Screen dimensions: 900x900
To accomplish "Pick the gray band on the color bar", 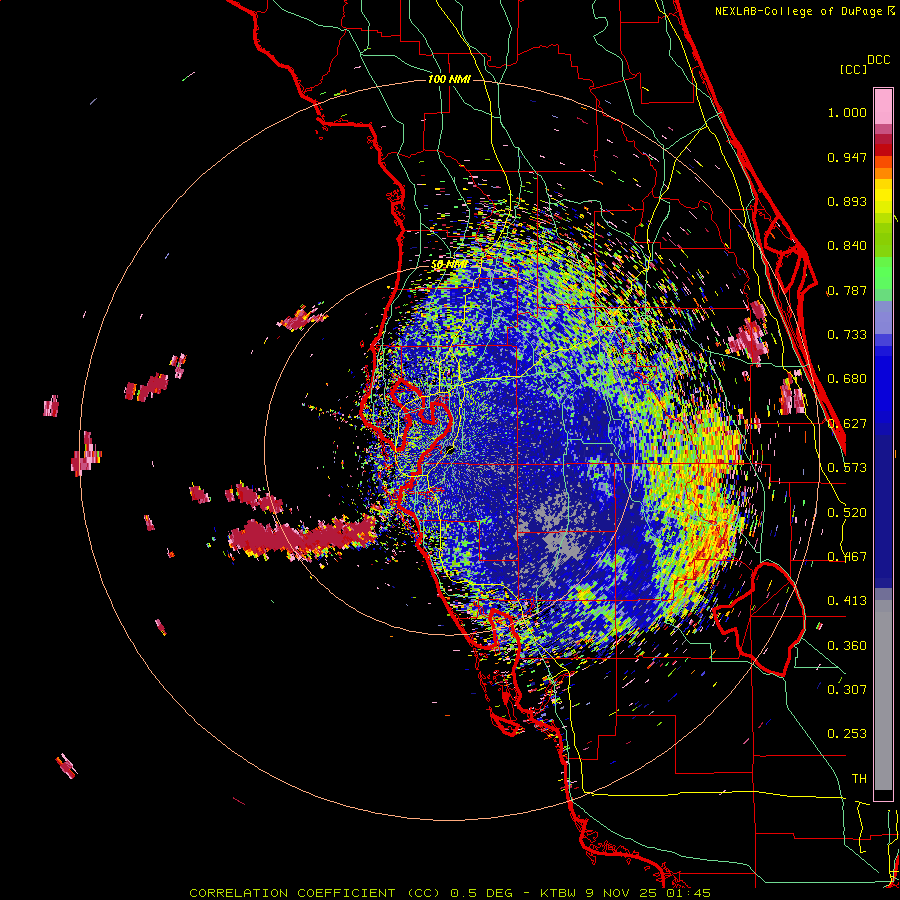I will [x=883, y=695].
